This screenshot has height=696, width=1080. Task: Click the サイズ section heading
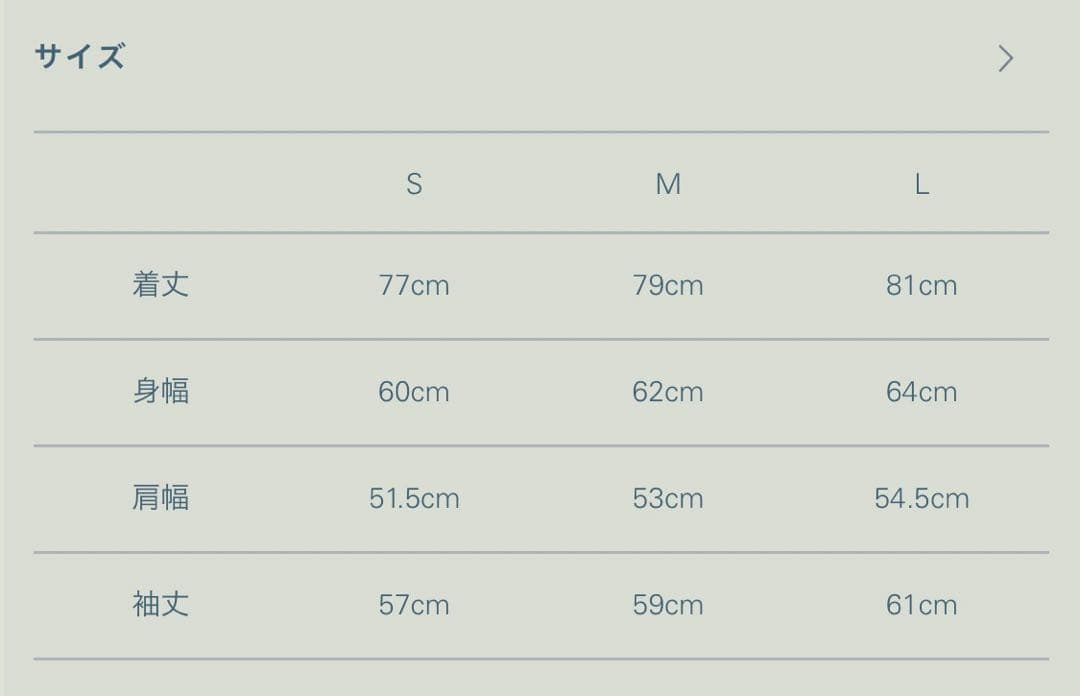[80, 57]
